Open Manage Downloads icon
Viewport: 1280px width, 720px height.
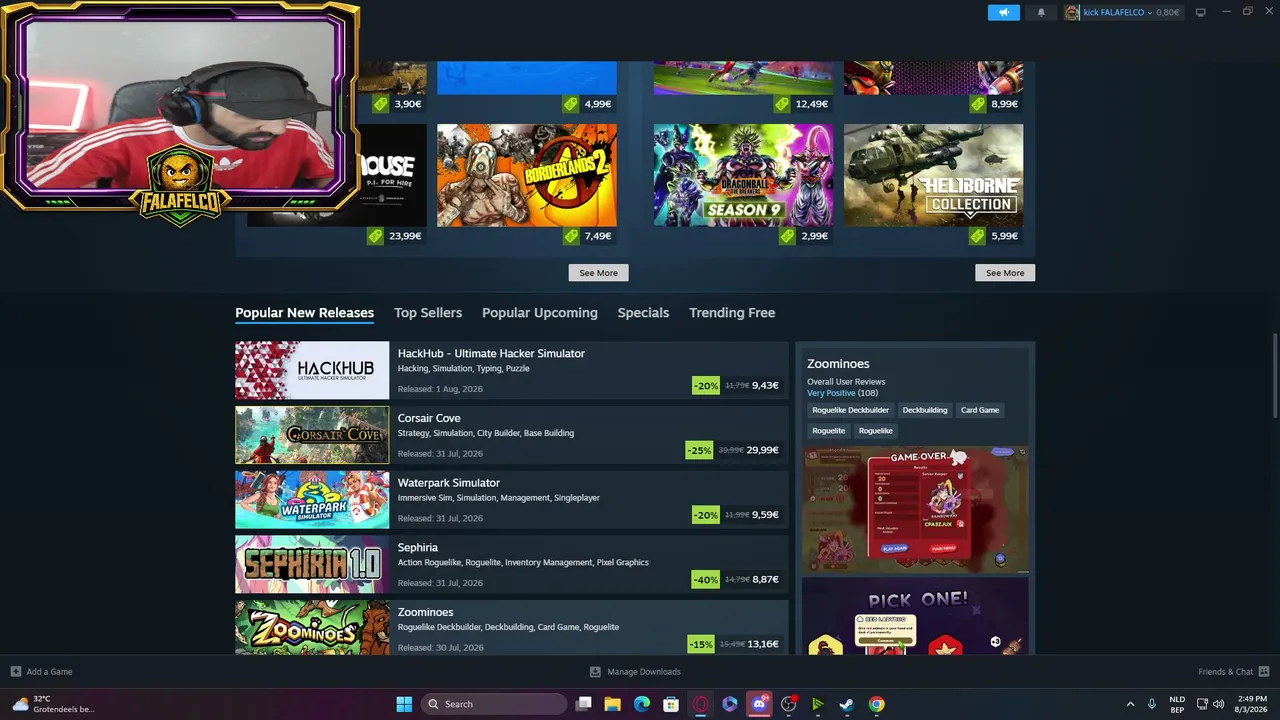[595, 672]
